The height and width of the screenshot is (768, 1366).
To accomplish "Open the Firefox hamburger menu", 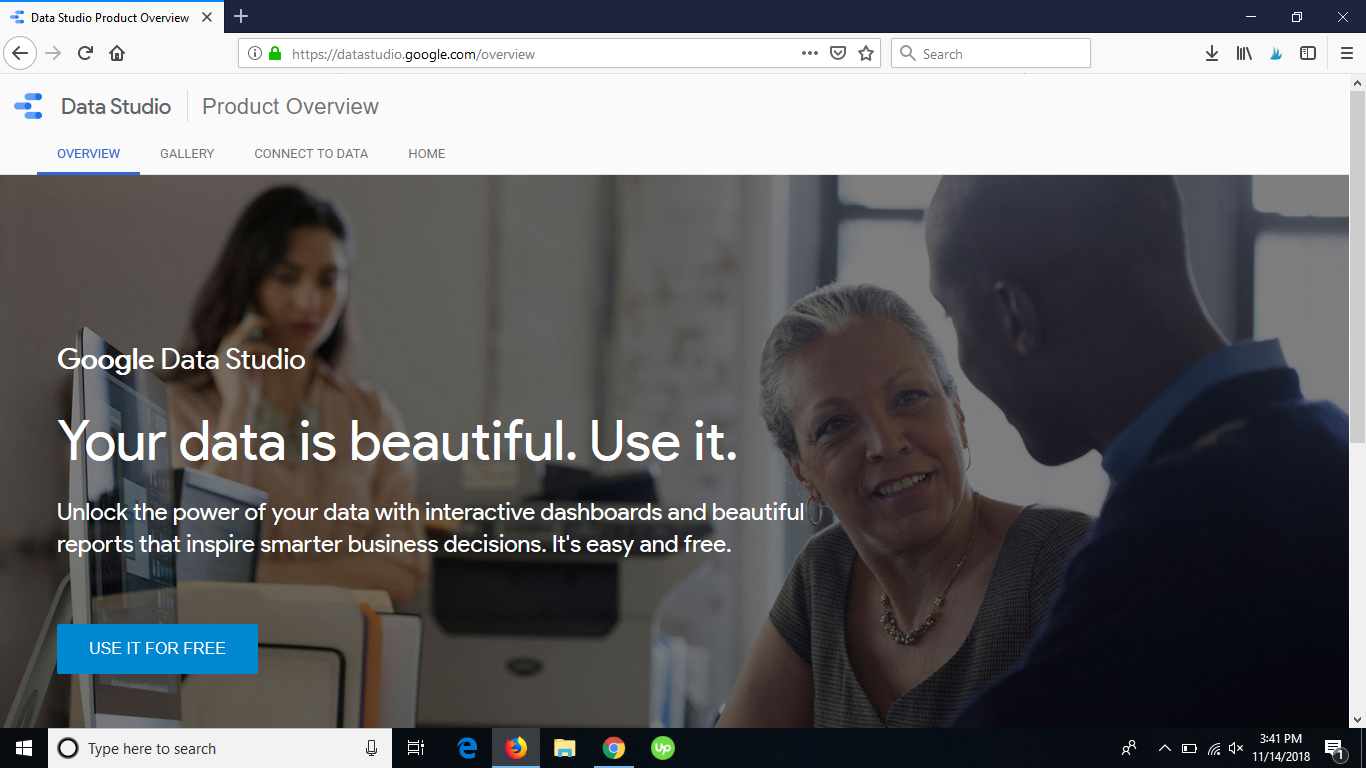I will 1347,54.
